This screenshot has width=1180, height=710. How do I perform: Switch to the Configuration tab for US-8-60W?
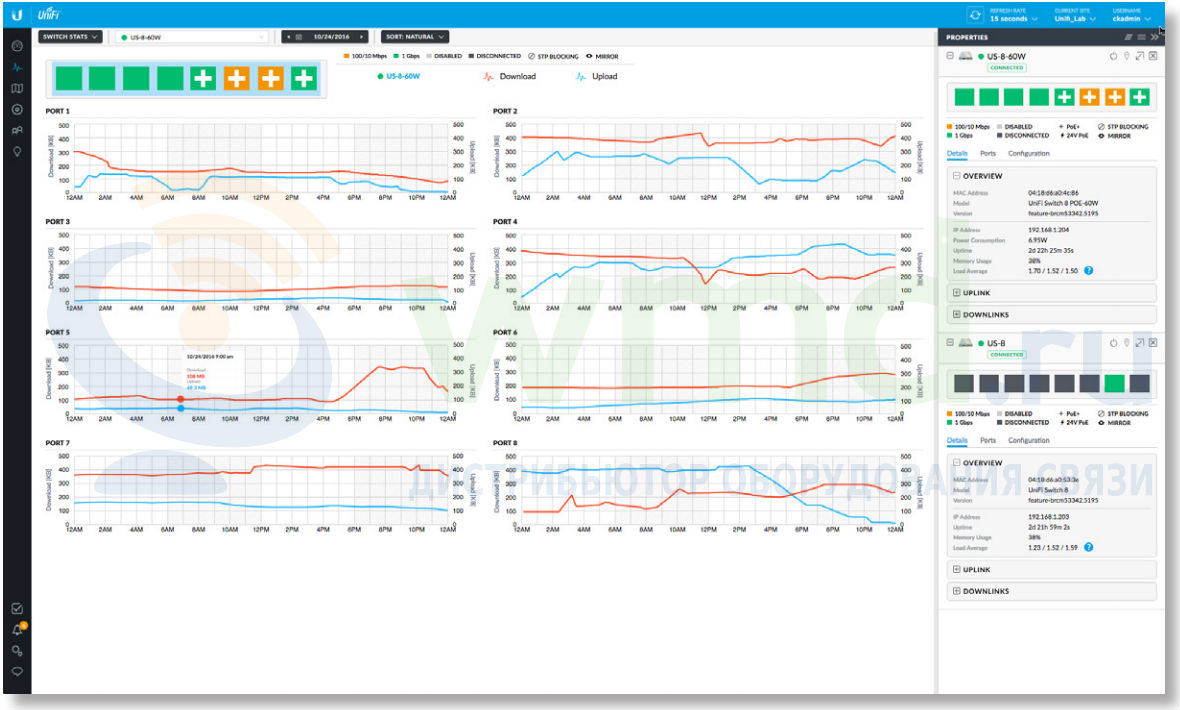point(1029,154)
